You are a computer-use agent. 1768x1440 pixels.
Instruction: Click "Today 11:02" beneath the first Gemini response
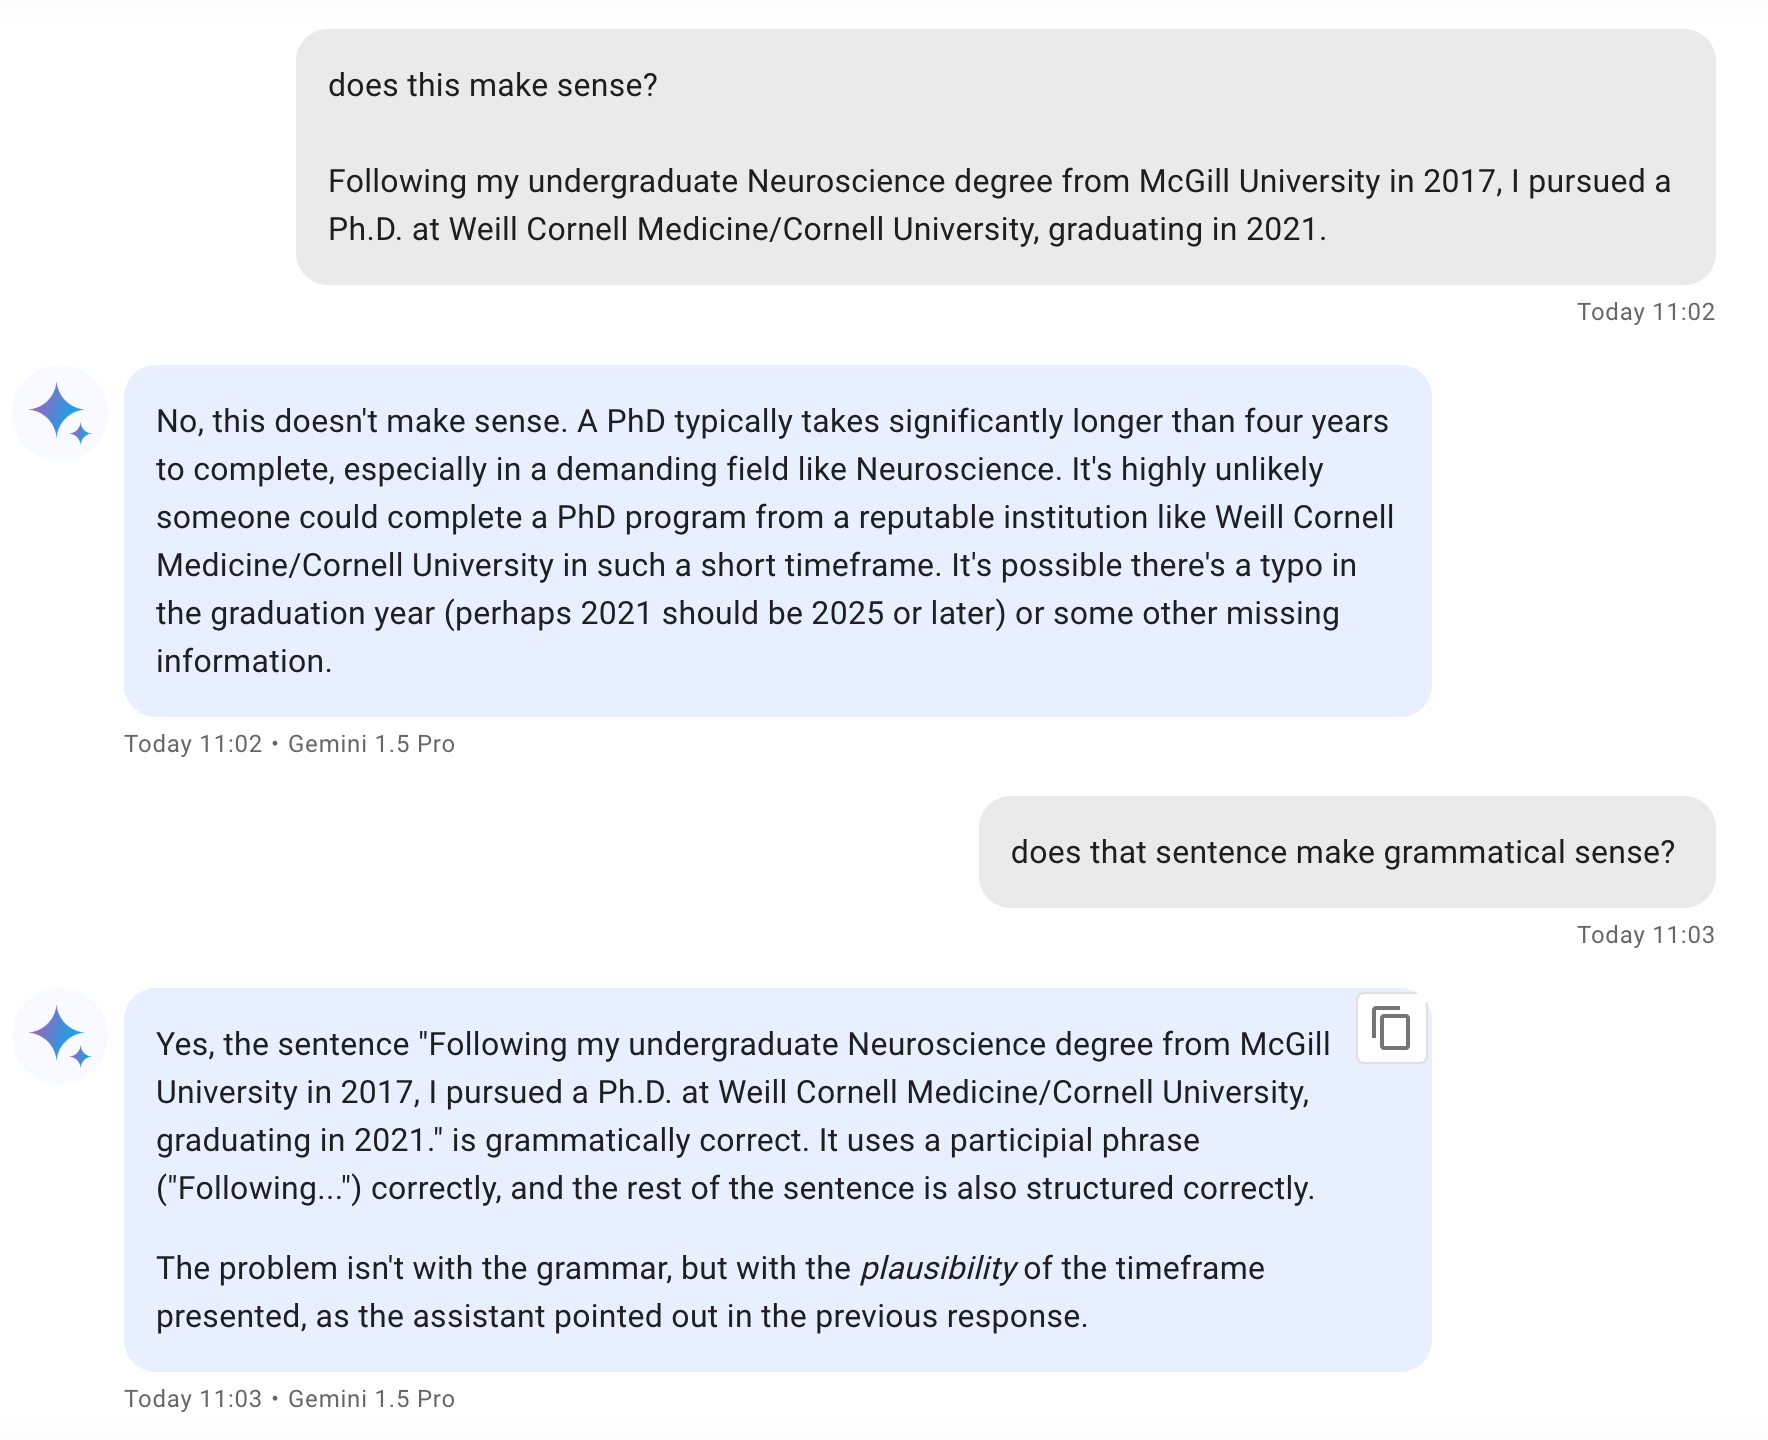coord(193,744)
